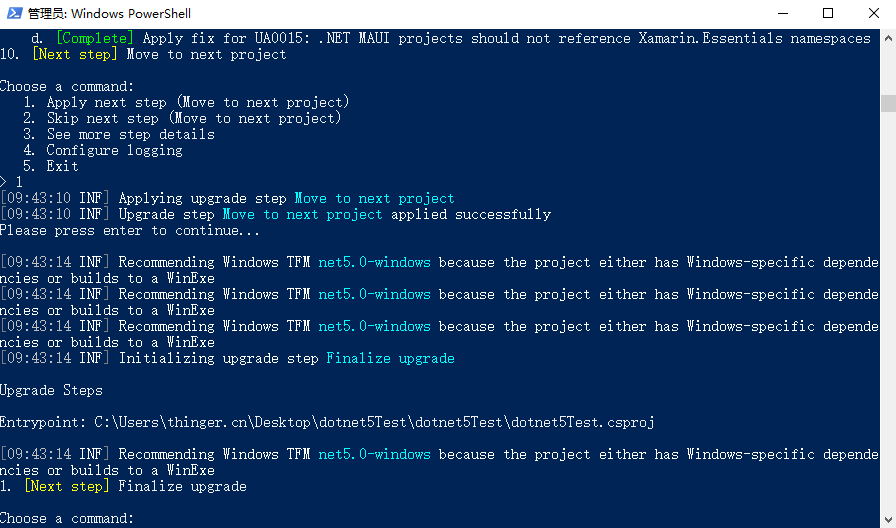Maximize the PowerShell window
Viewport: 896px width, 528px height.
(x=828, y=13)
